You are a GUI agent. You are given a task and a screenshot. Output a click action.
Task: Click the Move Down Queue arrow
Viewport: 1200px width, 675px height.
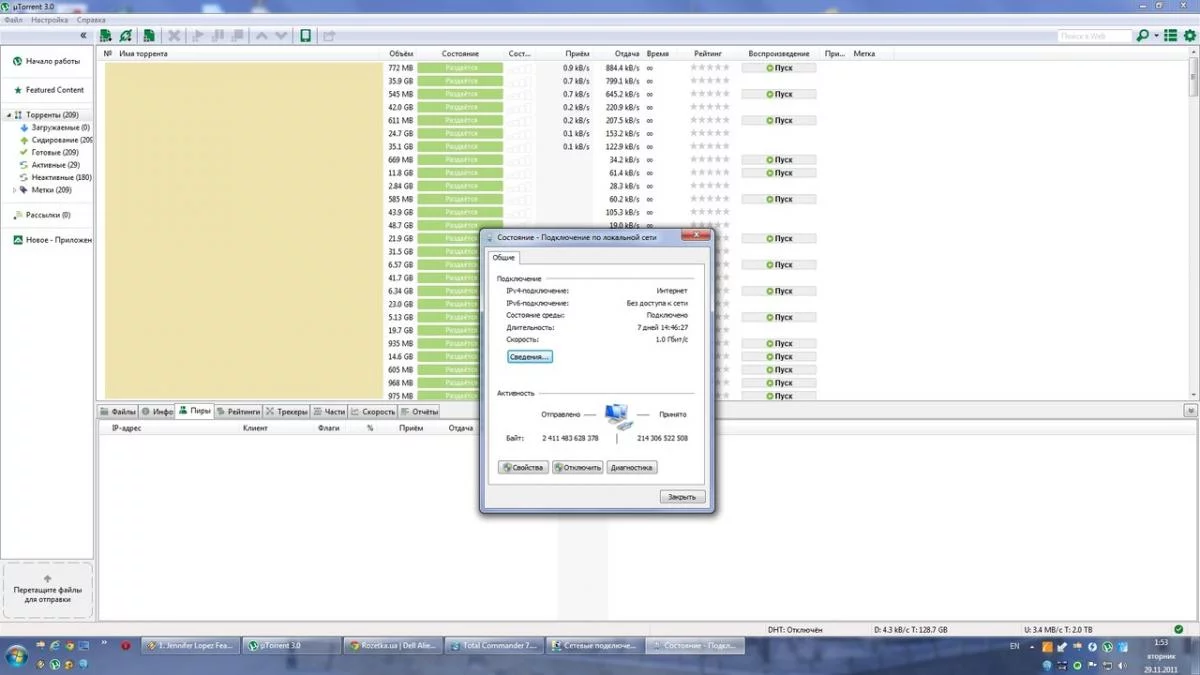[x=281, y=36]
